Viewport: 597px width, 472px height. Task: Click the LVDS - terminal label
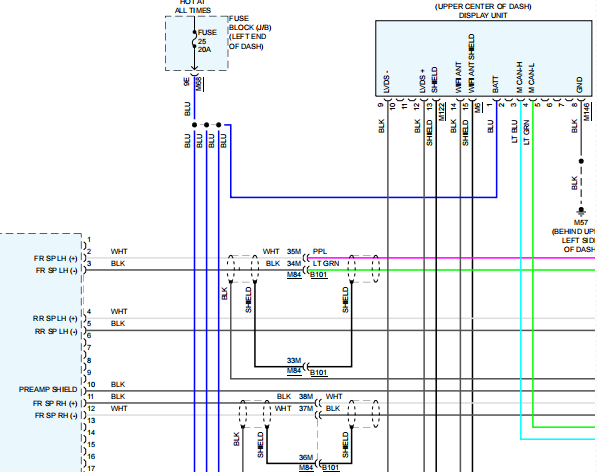pyautogui.click(x=387, y=82)
